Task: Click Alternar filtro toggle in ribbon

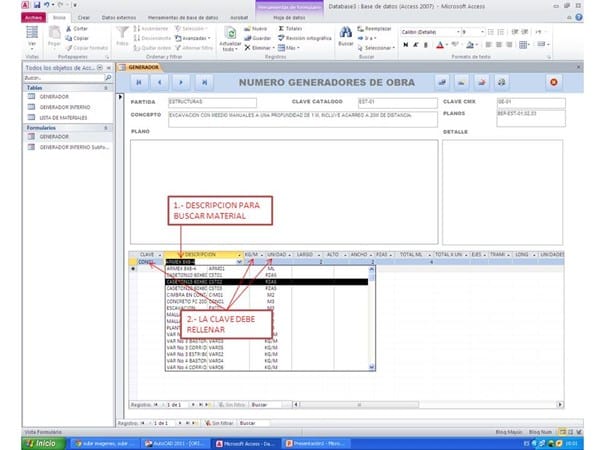Action: 194,48
